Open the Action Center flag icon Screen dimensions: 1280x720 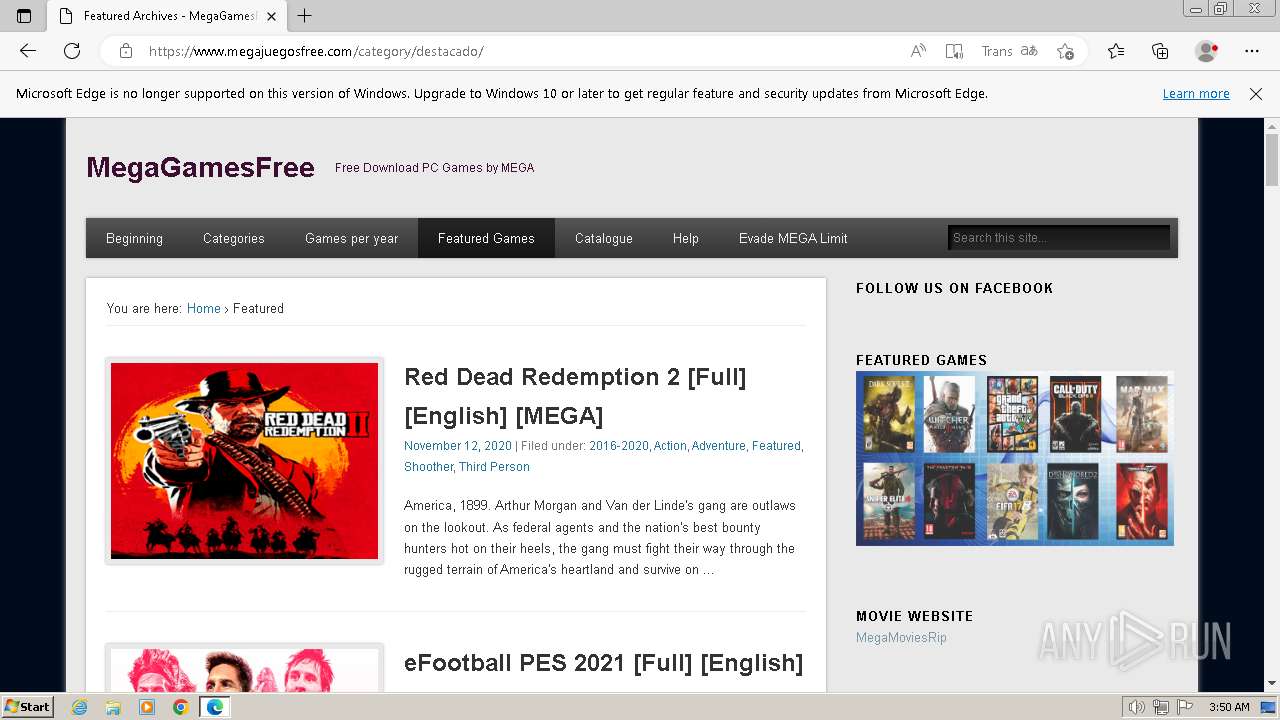pos(1185,707)
